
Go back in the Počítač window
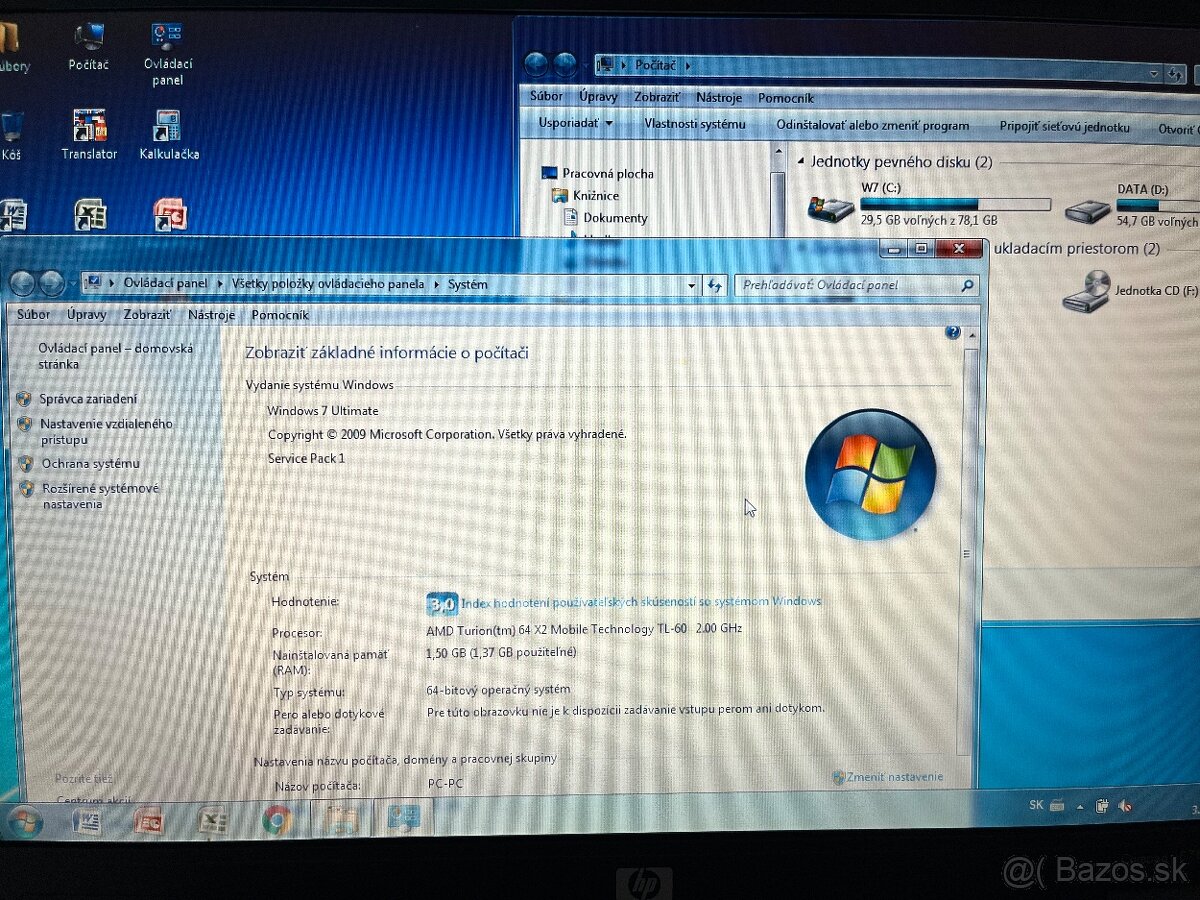tap(537, 65)
